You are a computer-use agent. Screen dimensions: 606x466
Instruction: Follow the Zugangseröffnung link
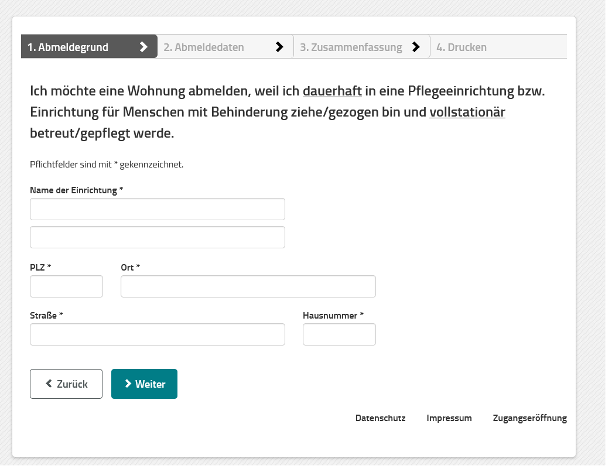point(530,418)
